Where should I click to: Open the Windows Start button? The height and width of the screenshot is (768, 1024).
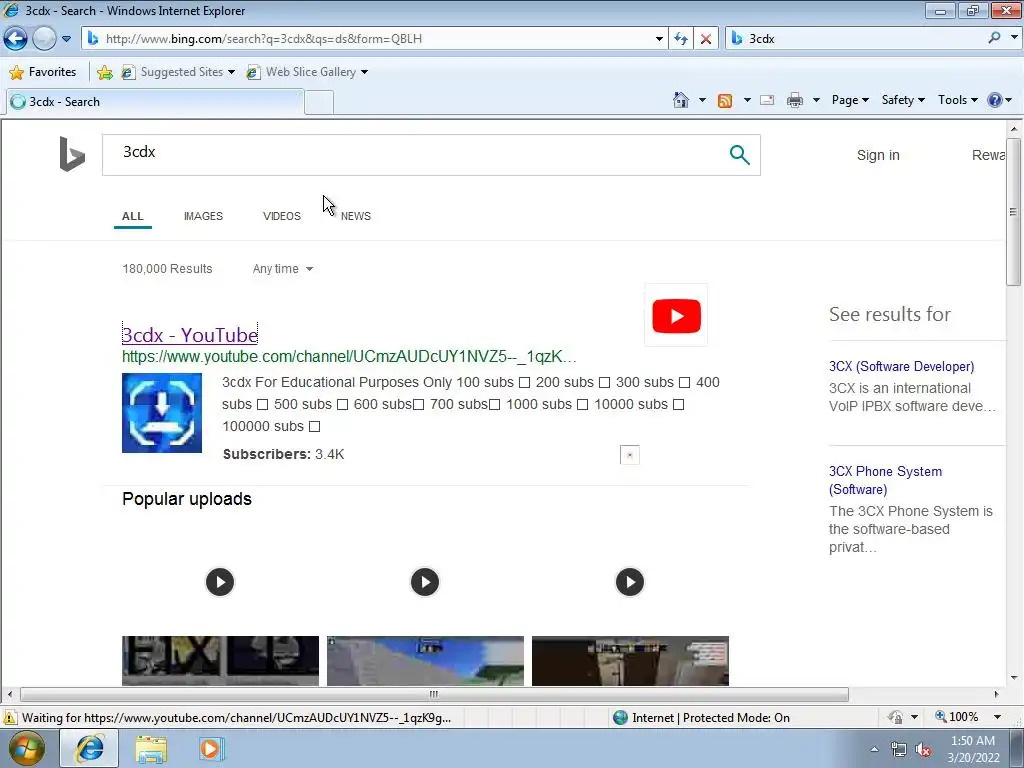[x=26, y=748]
